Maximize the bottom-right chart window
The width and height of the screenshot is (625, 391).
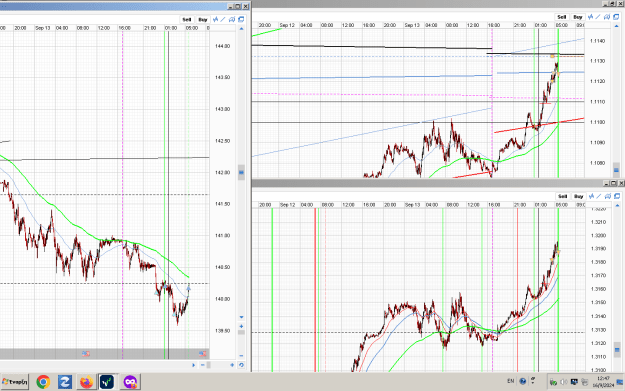pyautogui.click(x=613, y=183)
